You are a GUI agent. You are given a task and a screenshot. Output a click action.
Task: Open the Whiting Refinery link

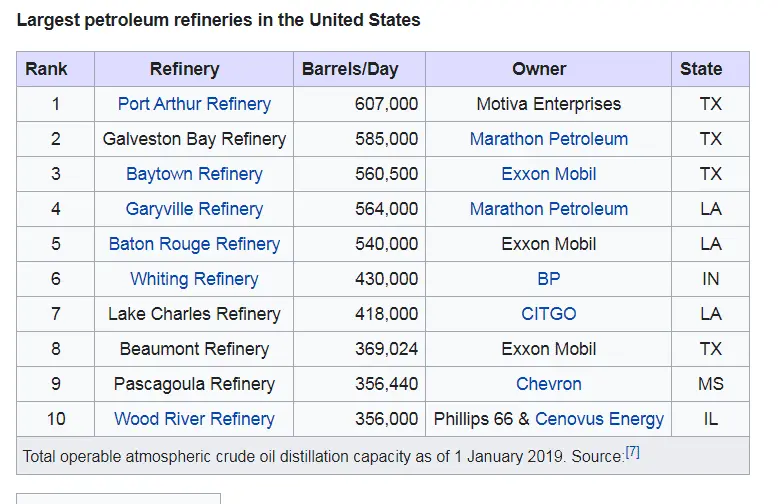[x=194, y=279]
